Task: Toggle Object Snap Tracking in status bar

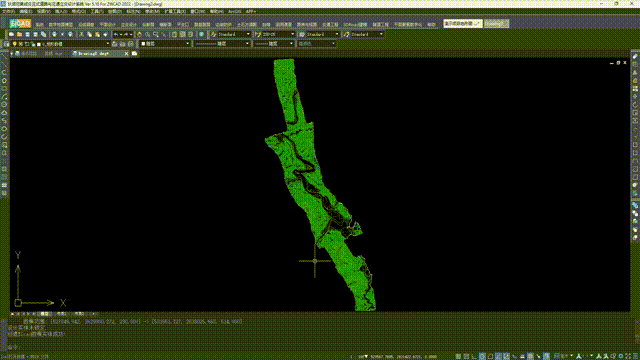Action: [x=498, y=356]
